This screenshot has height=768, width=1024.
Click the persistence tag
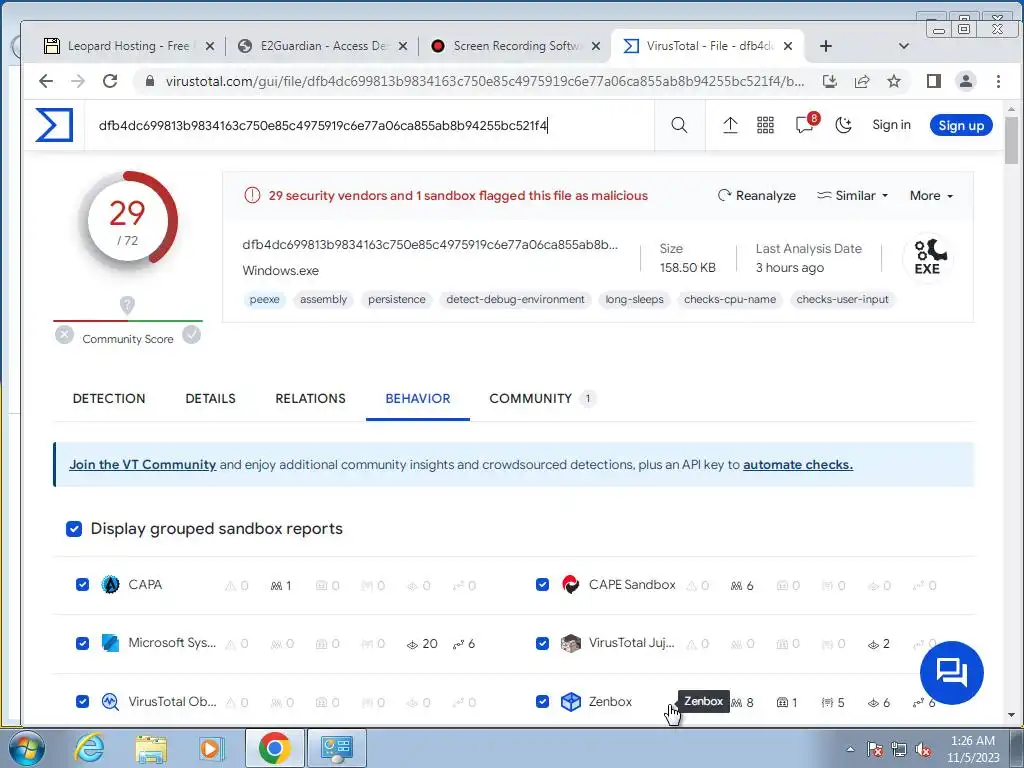click(396, 299)
